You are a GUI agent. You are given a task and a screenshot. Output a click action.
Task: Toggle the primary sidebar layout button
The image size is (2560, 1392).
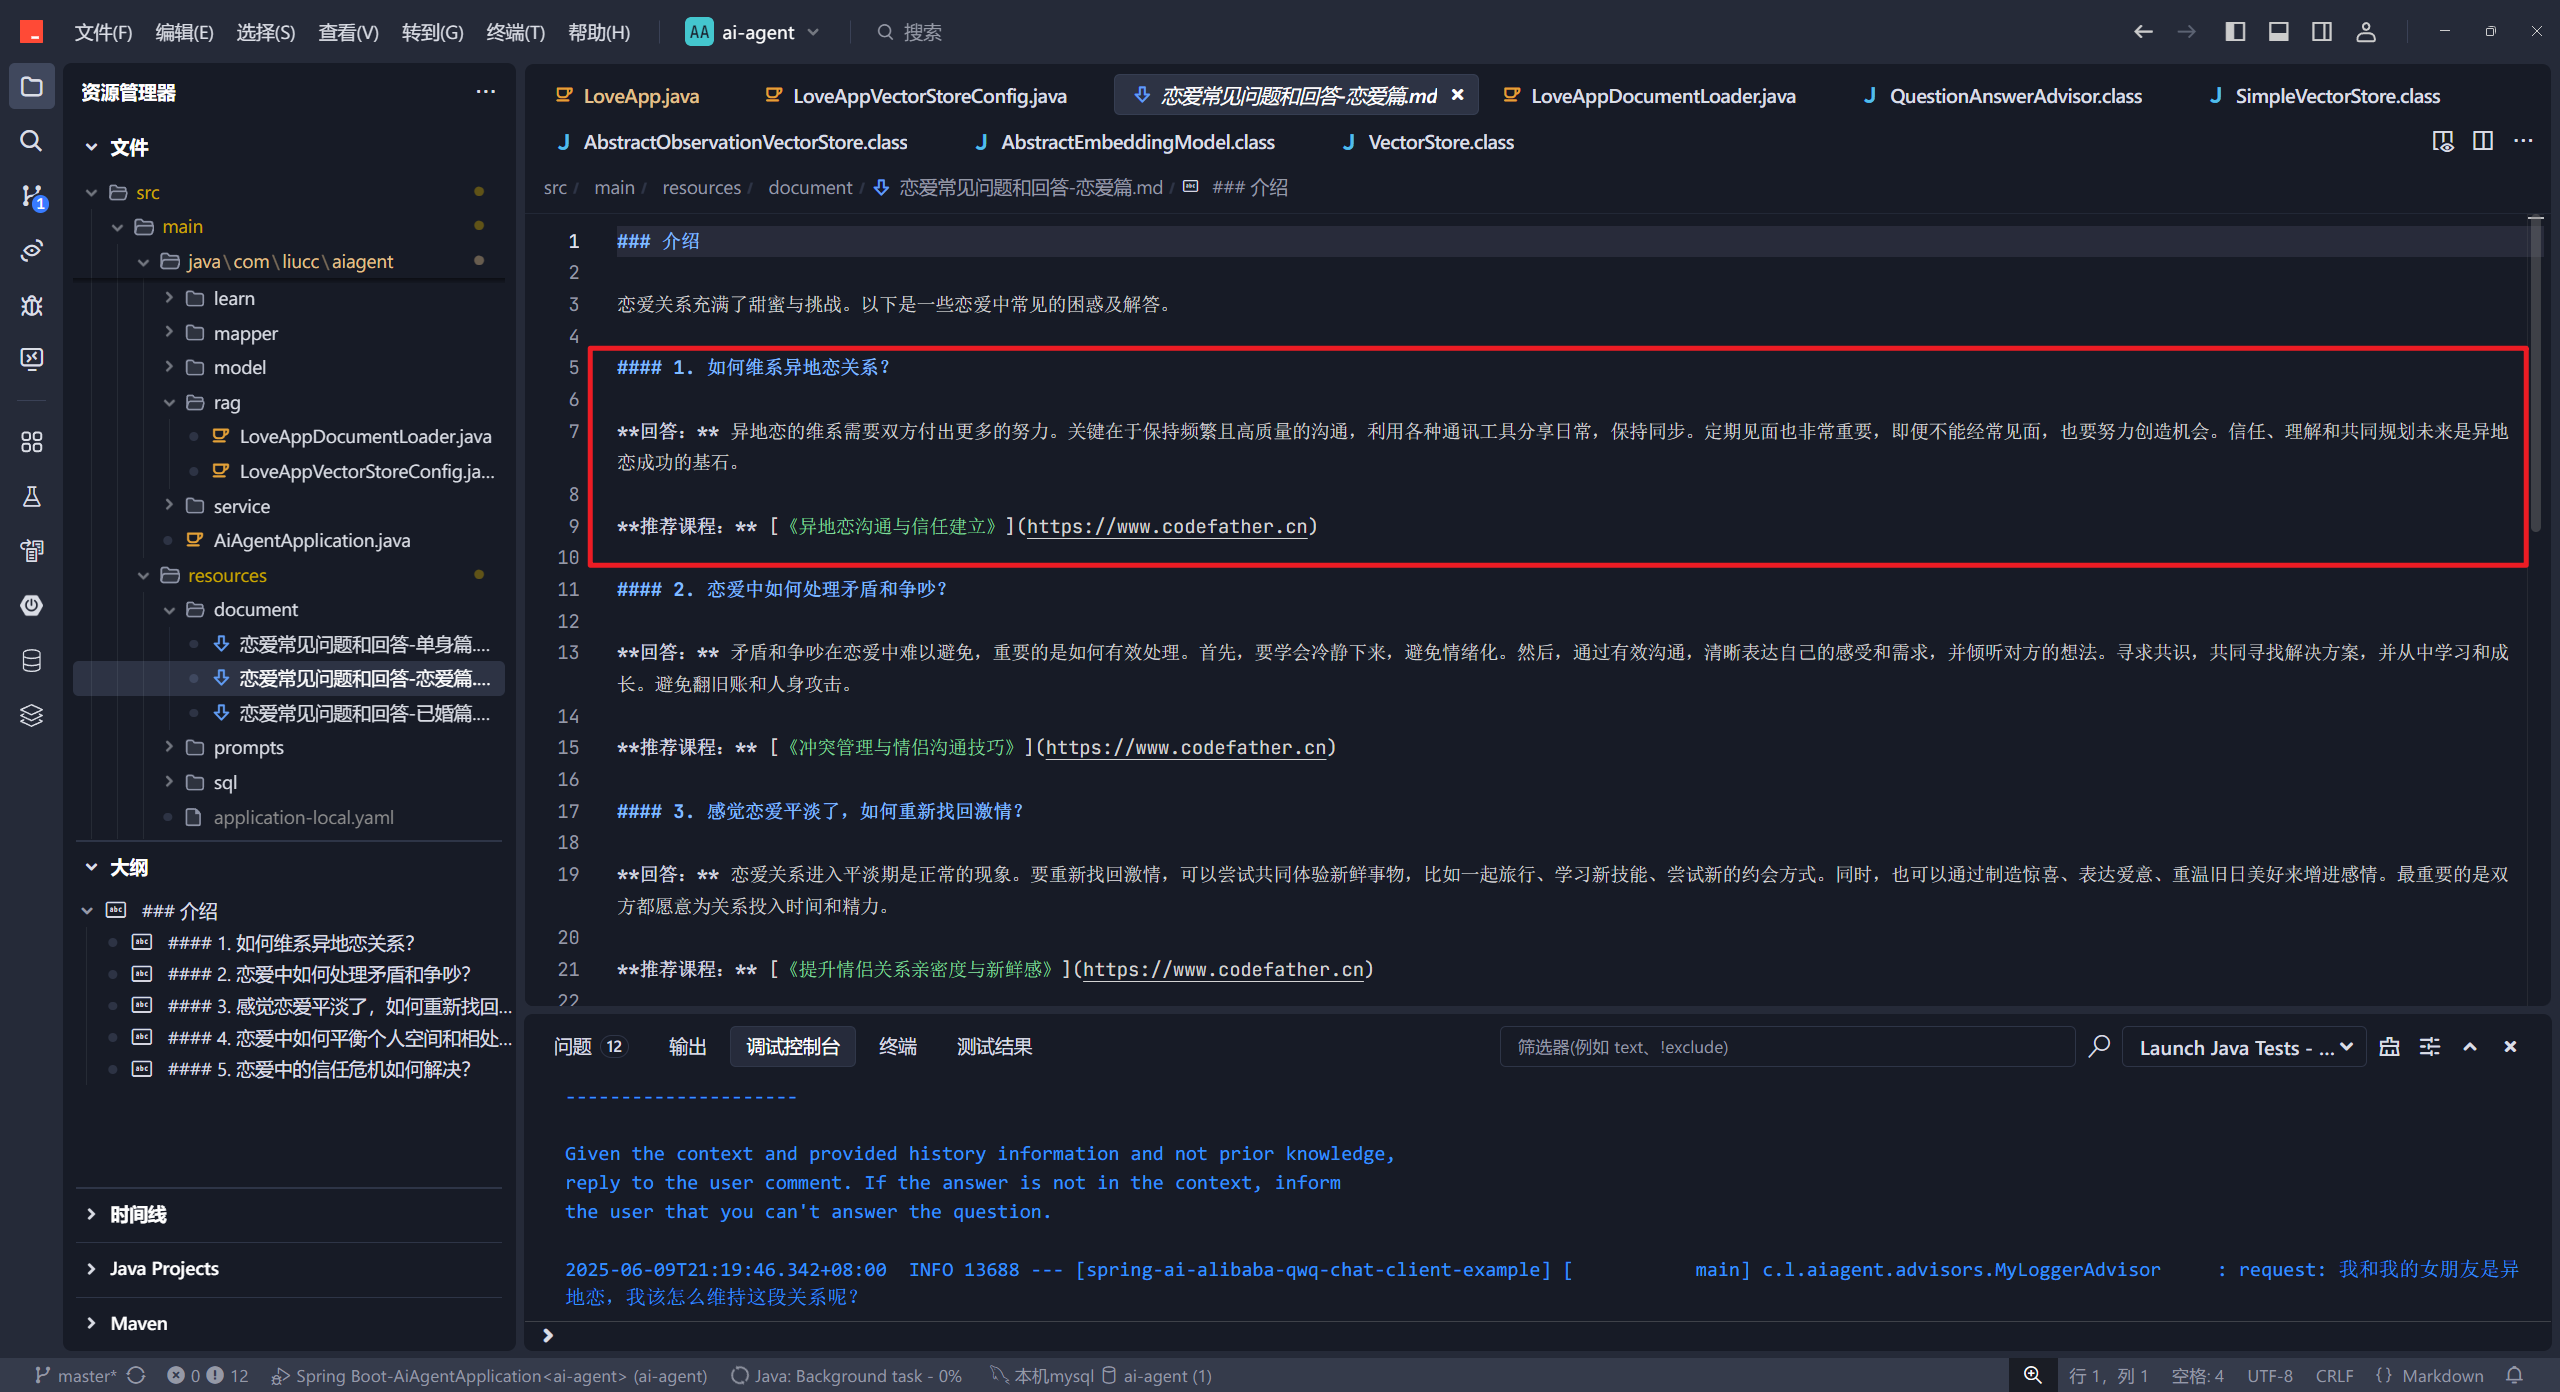tap(2234, 32)
